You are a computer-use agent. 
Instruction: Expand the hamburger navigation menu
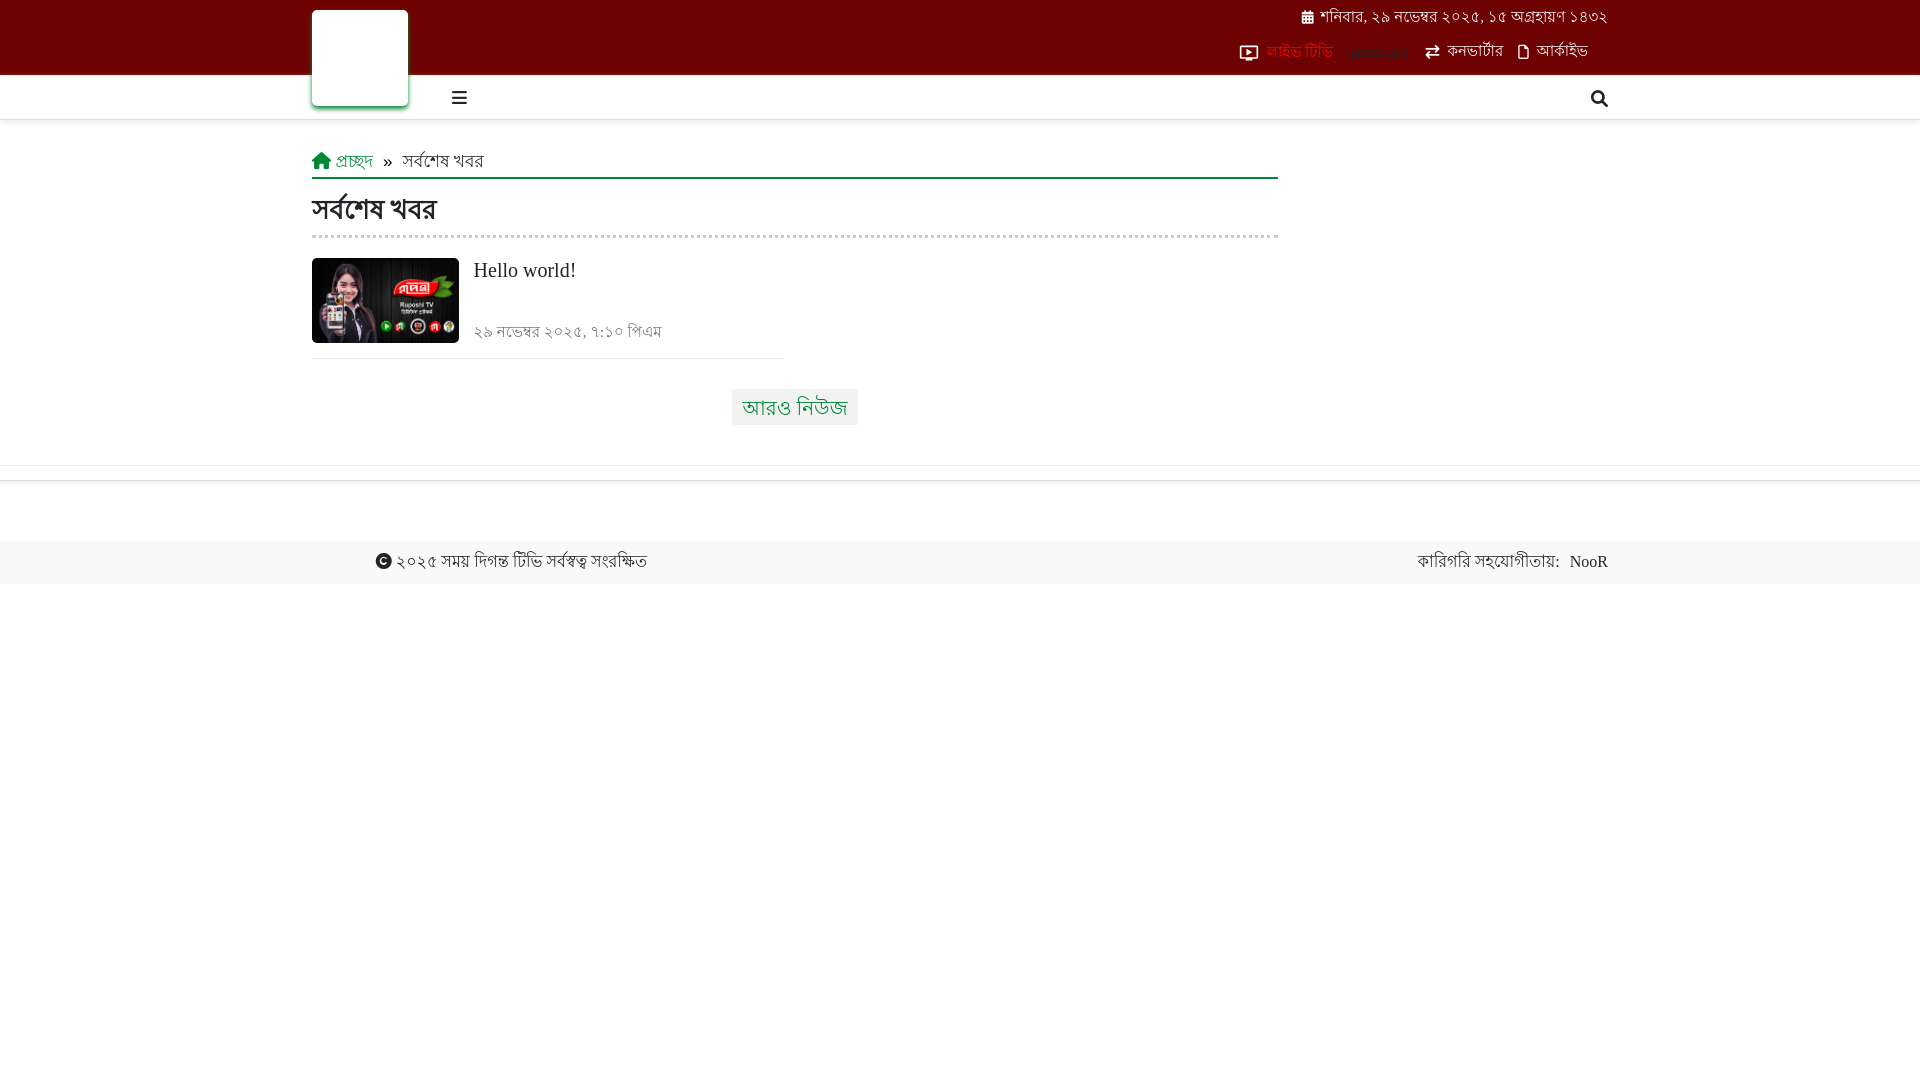pos(459,98)
